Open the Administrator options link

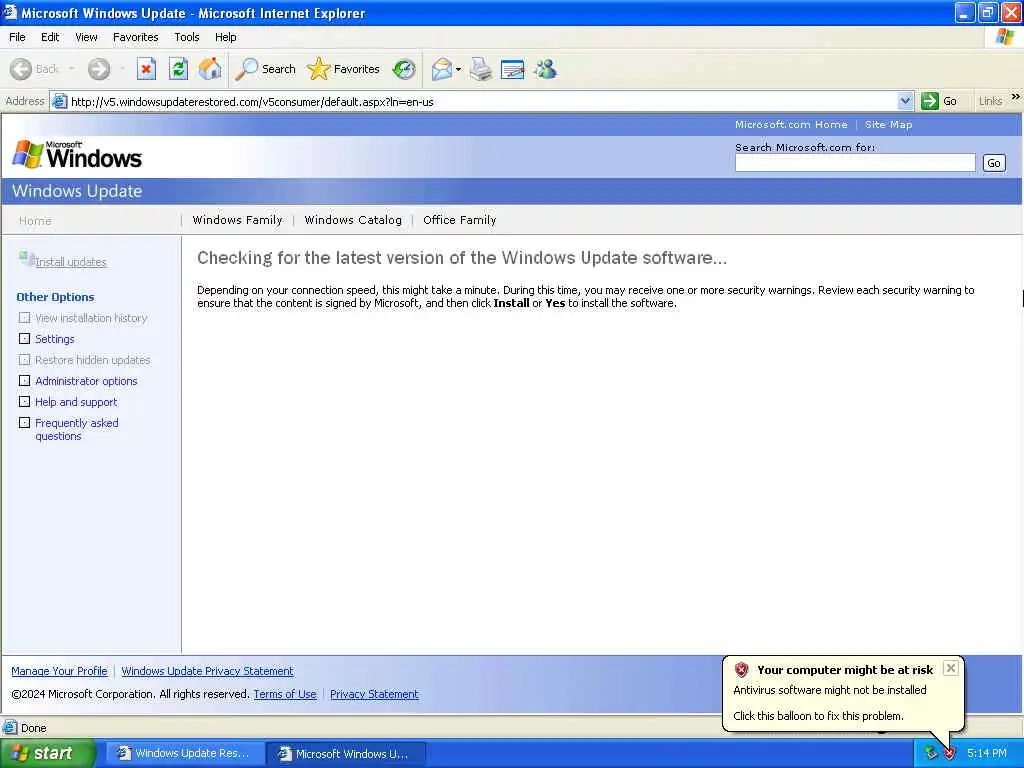[x=86, y=381]
